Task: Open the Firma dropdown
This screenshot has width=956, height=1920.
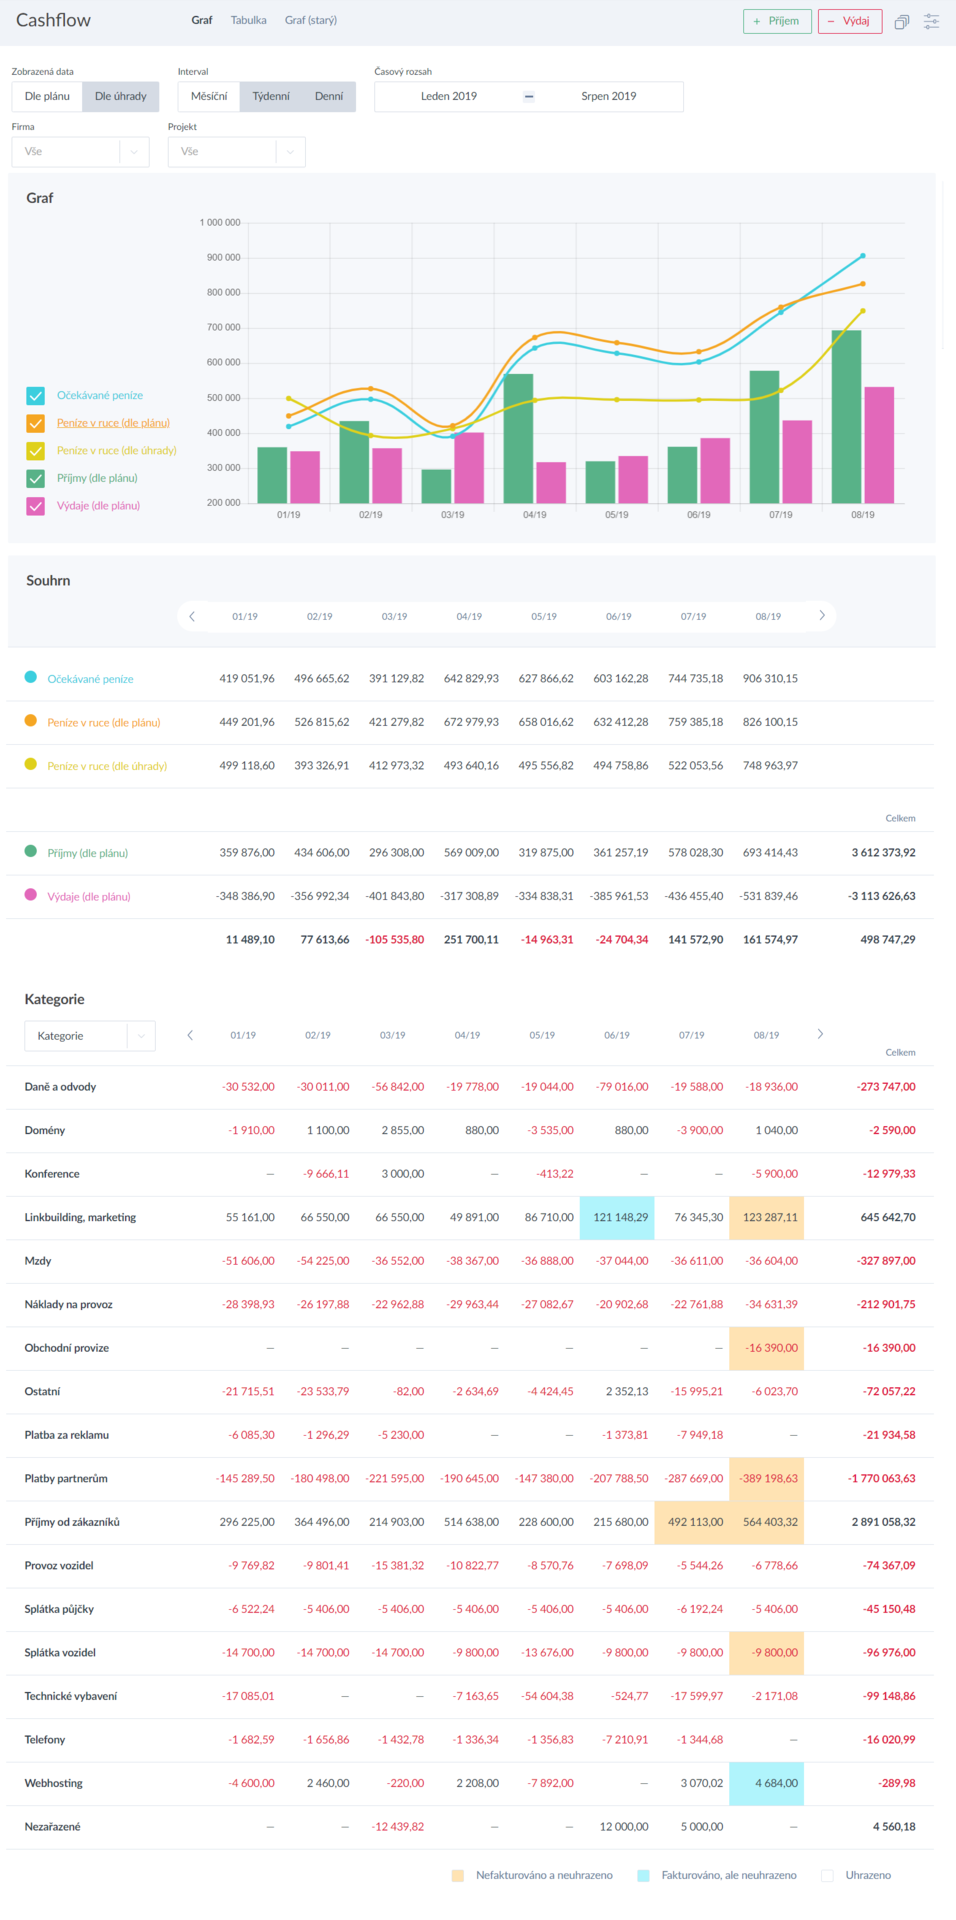Action: click(x=80, y=152)
